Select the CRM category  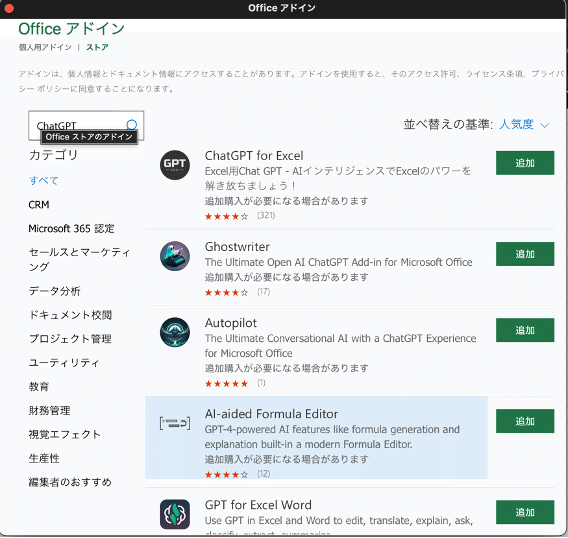click(x=39, y=205)
